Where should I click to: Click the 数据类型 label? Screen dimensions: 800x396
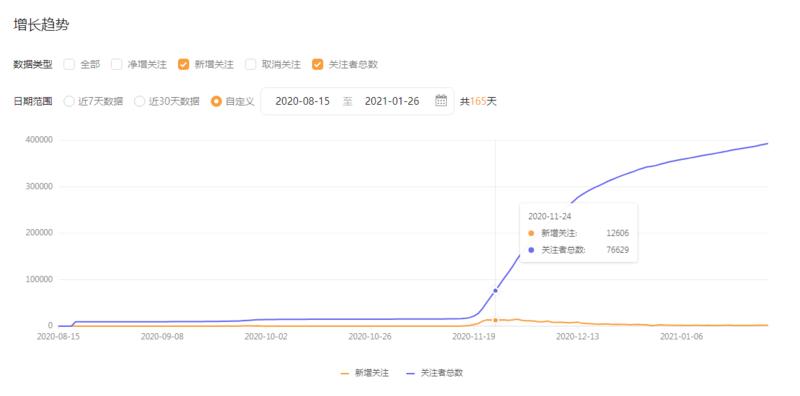[33, 65]
